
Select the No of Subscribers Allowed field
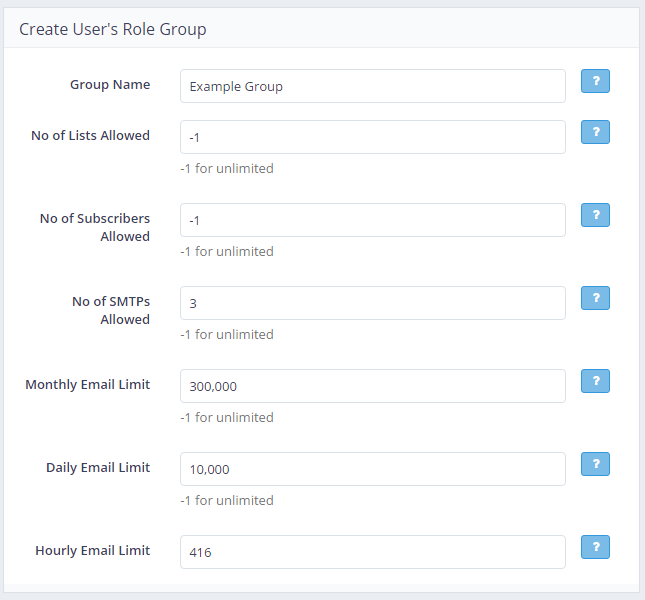pos(372,220)
